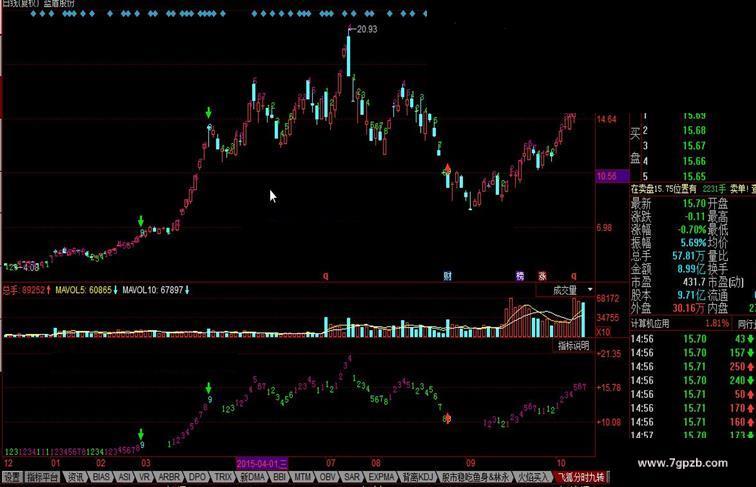The image size is (756, 487).
Task: Select the 背离KDJ indicator tab
Action: (x=418, y=477)
